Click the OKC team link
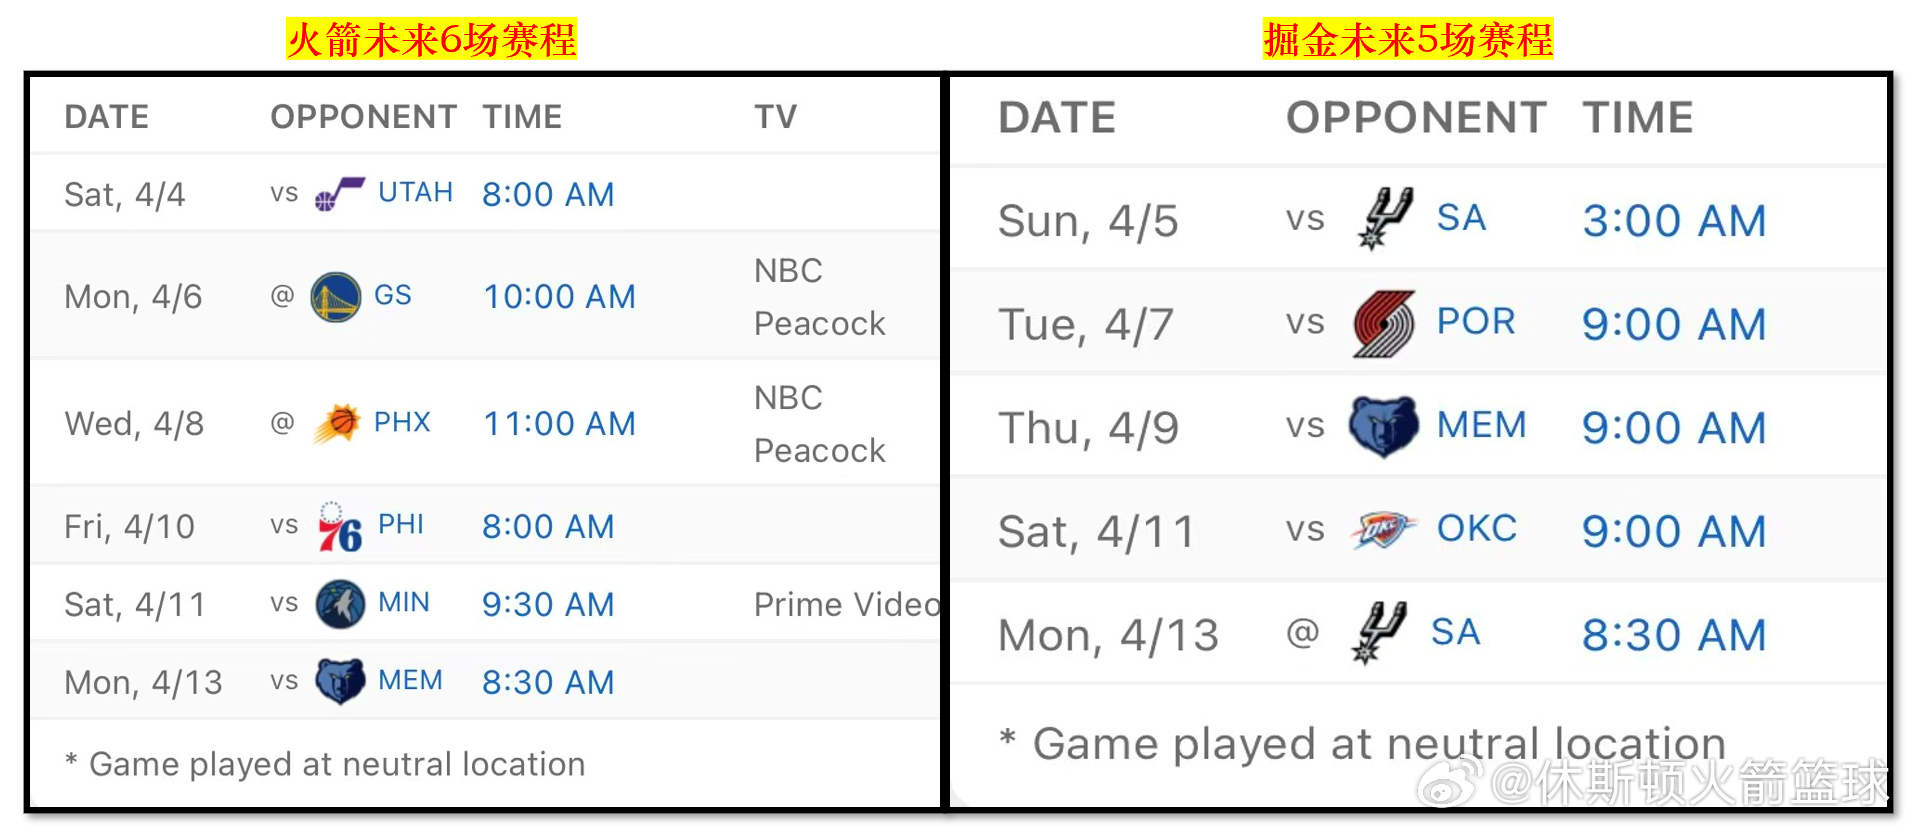1906x828 pixels. click(x=1476, y=529)
